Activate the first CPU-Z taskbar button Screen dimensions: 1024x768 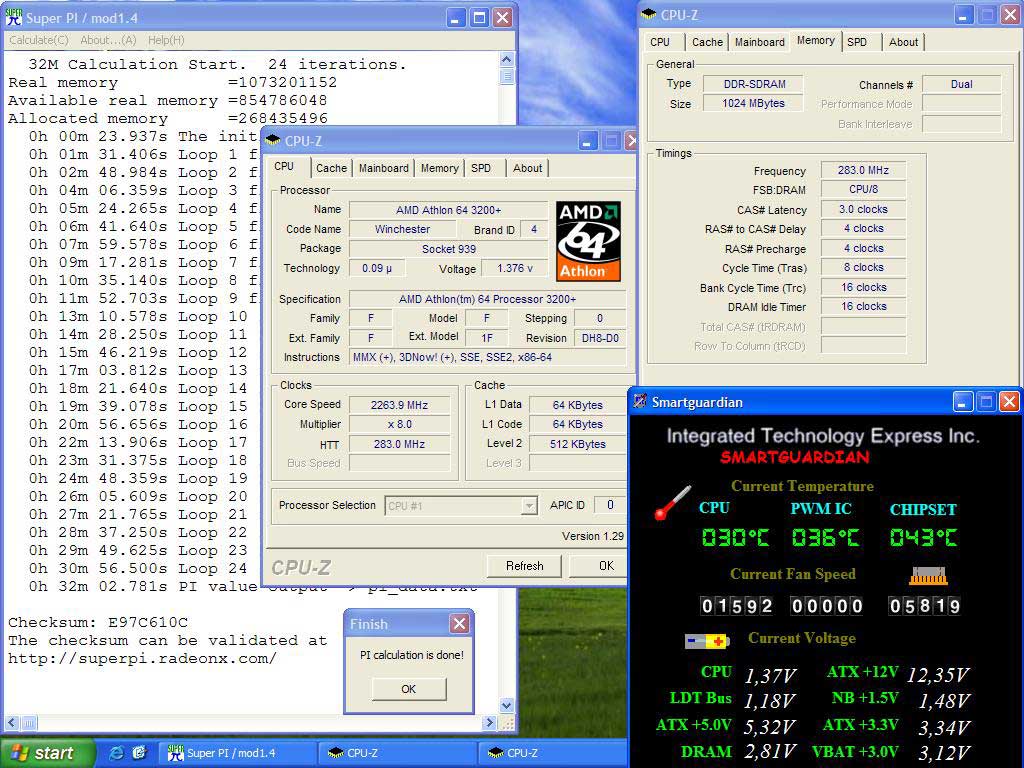coord(398,753)
